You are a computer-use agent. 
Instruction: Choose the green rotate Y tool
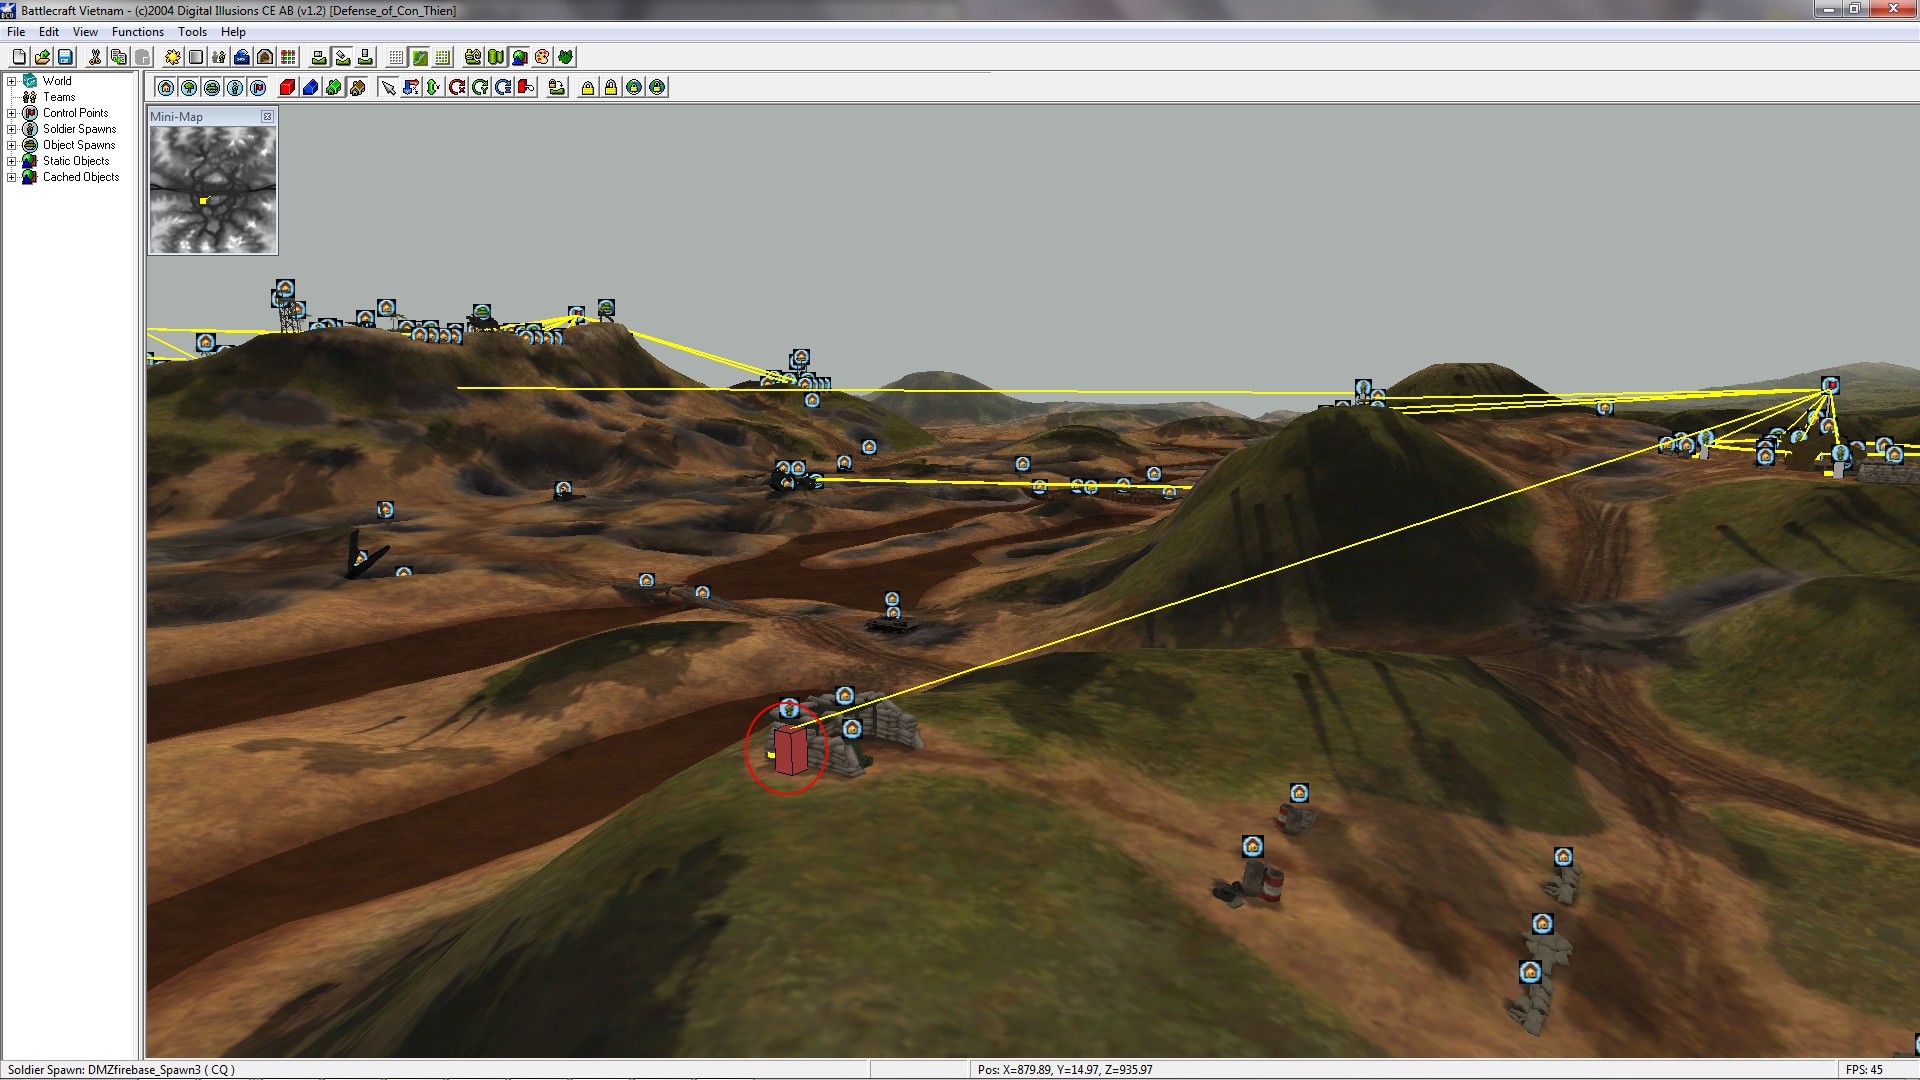[480, 87]
